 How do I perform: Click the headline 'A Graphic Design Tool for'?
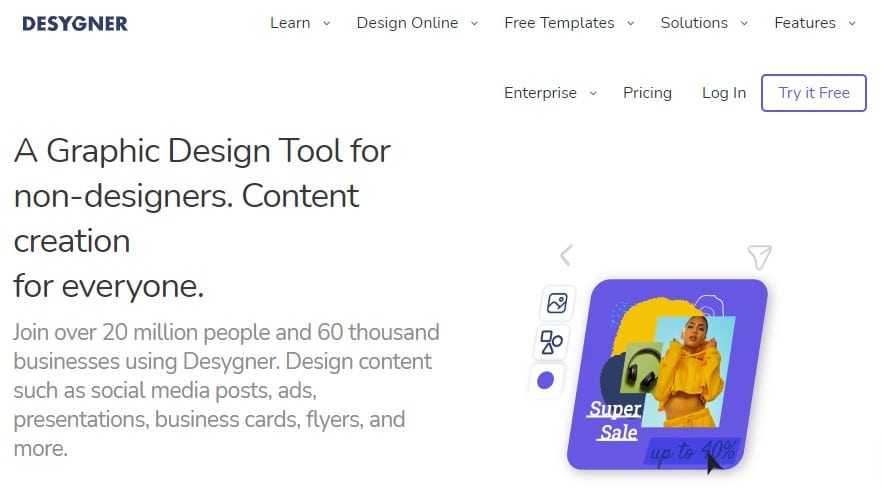[x=202, y=152]
